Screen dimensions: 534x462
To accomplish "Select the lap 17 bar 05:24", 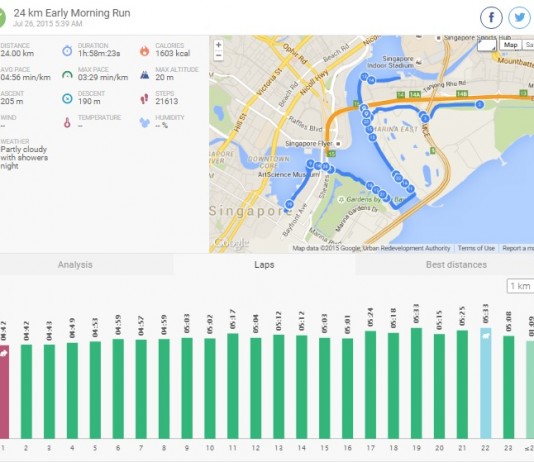I will 371,385.
